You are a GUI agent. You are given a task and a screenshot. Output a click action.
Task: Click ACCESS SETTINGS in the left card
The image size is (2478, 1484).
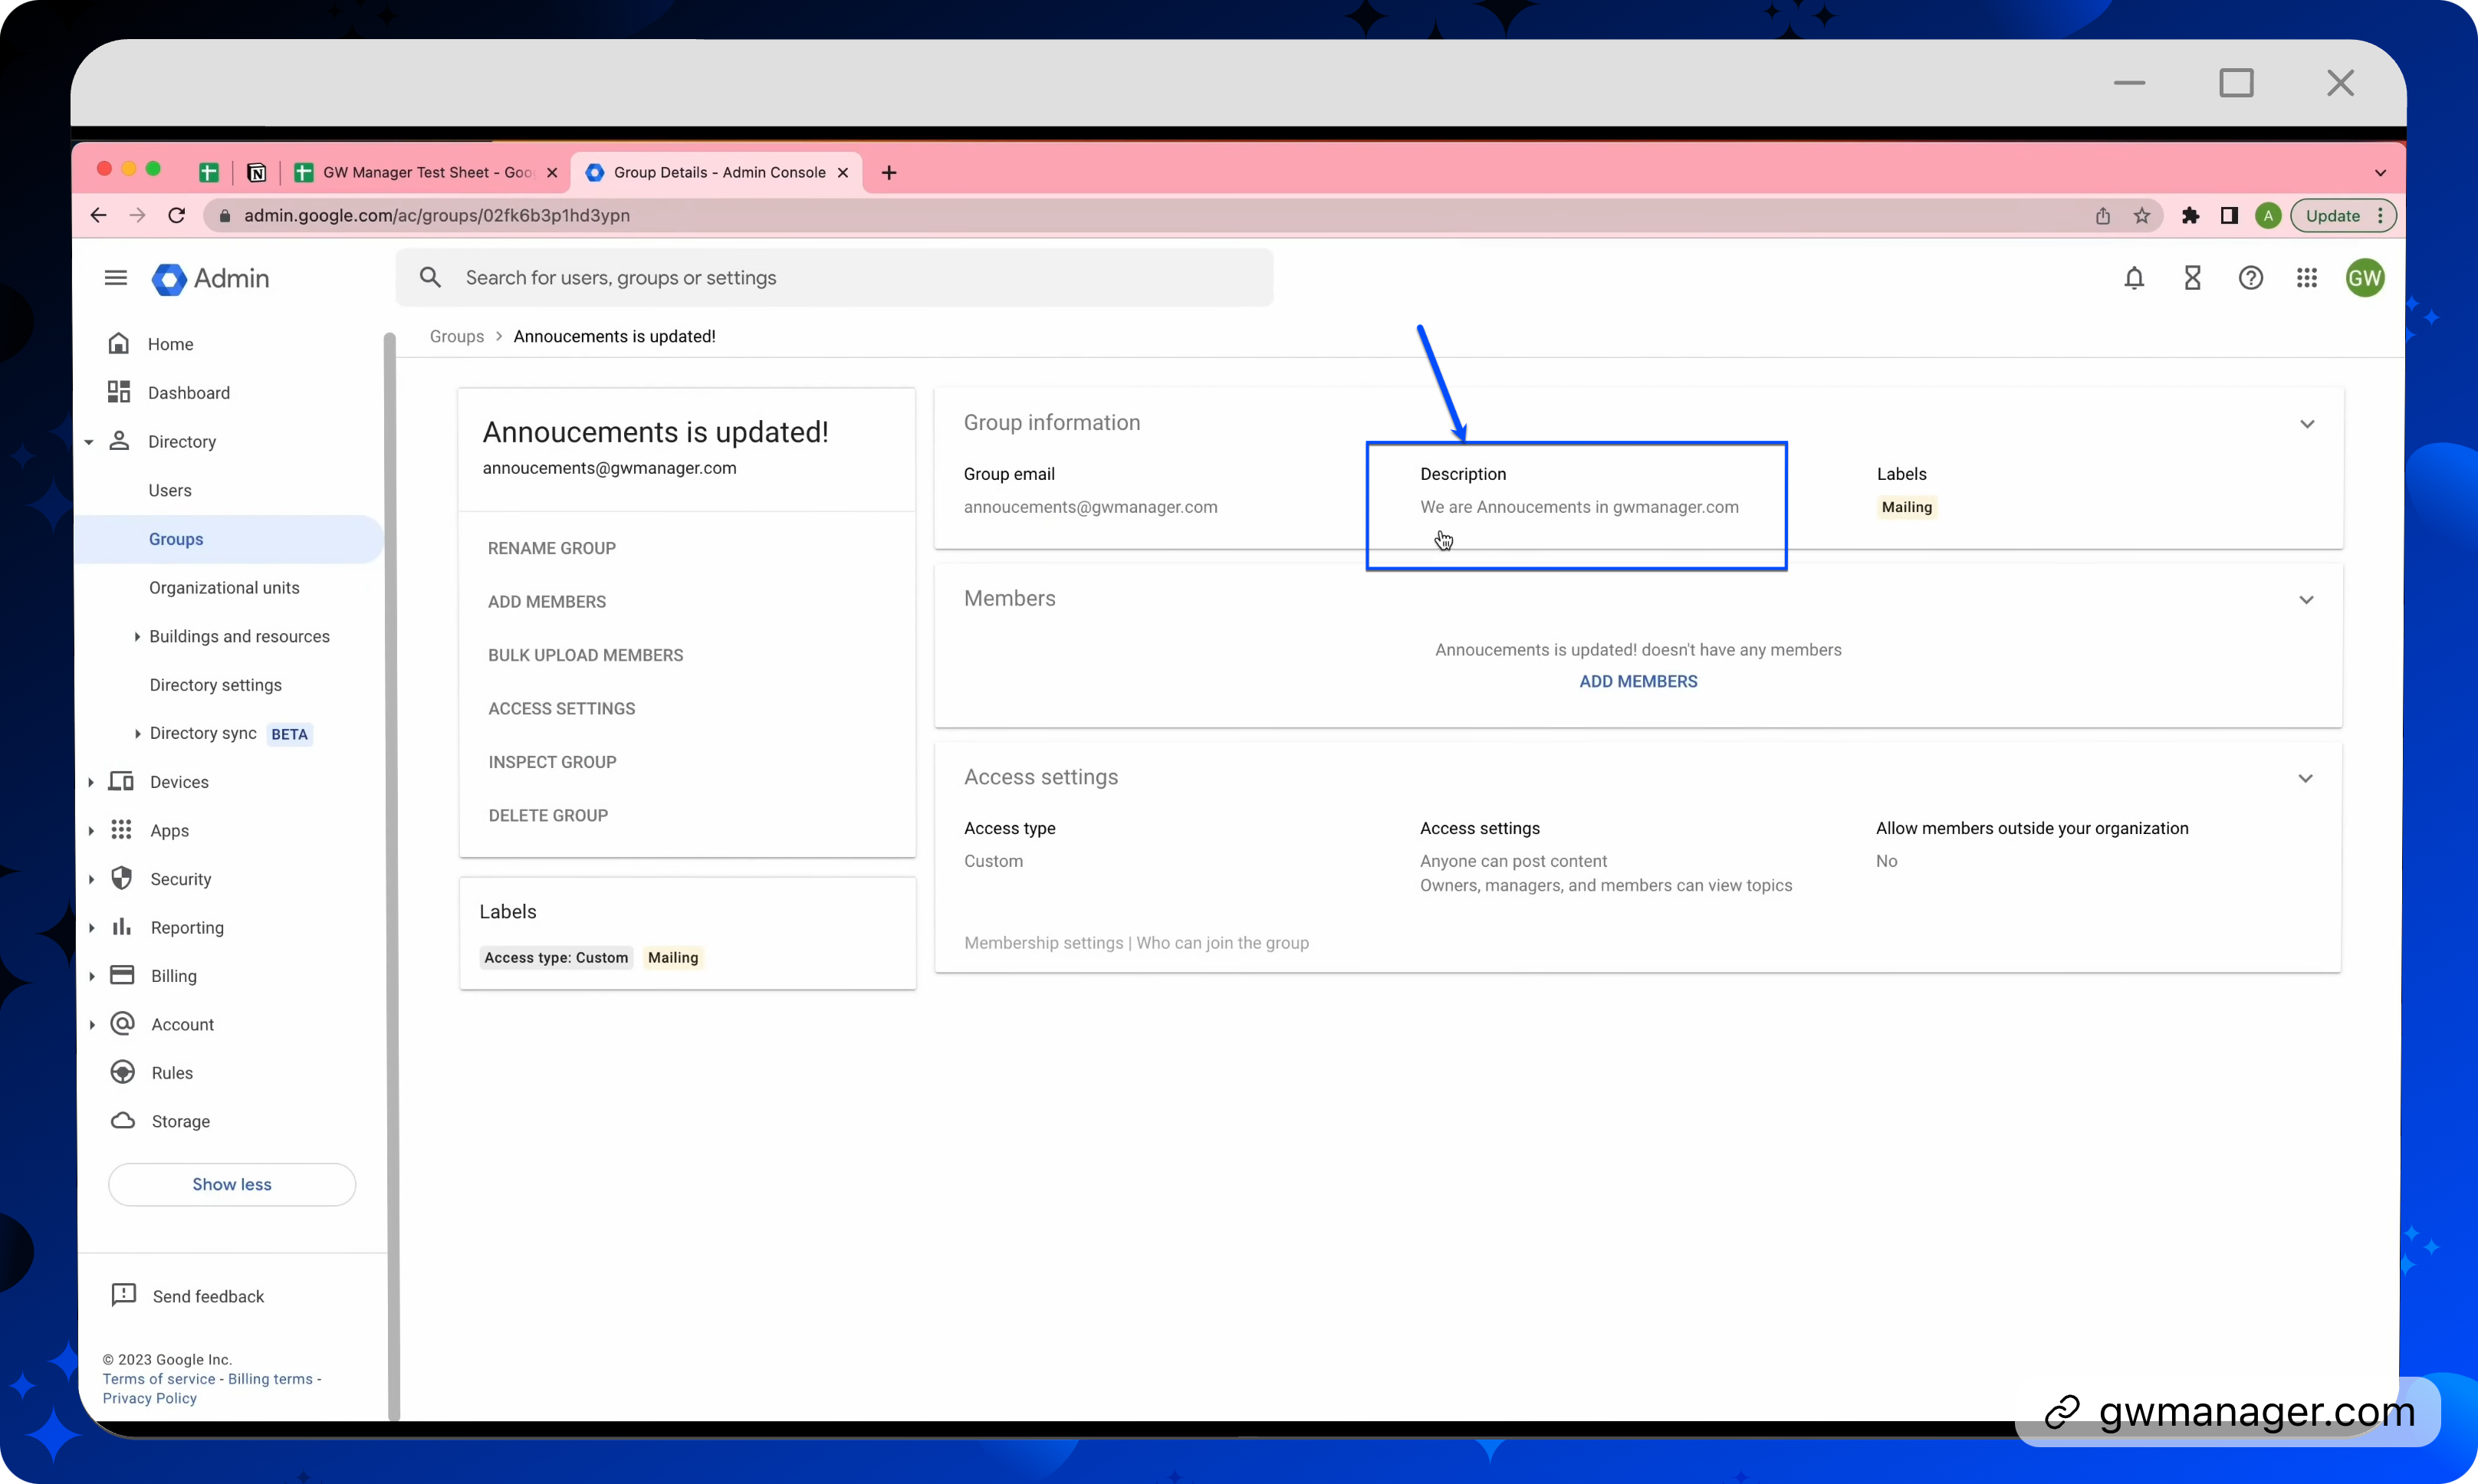[x=561, y=709]
